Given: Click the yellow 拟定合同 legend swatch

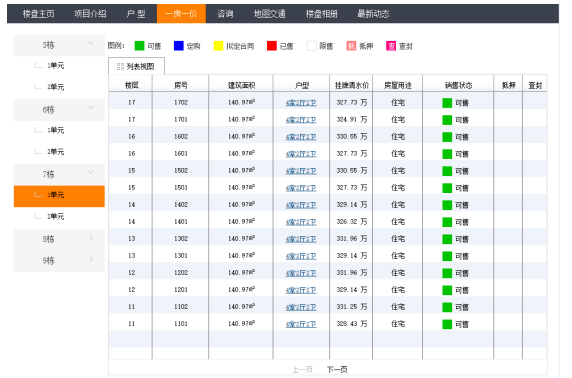Looking at the screenshot, I should 218,46.
